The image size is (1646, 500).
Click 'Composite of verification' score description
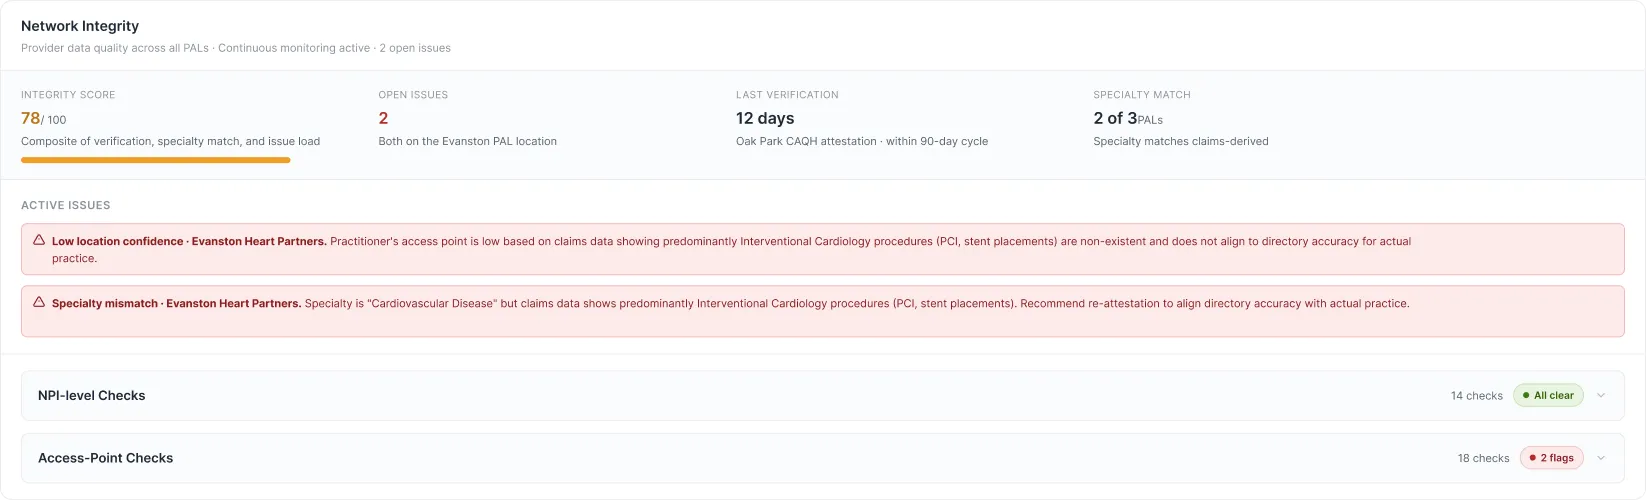click(171, 141)
